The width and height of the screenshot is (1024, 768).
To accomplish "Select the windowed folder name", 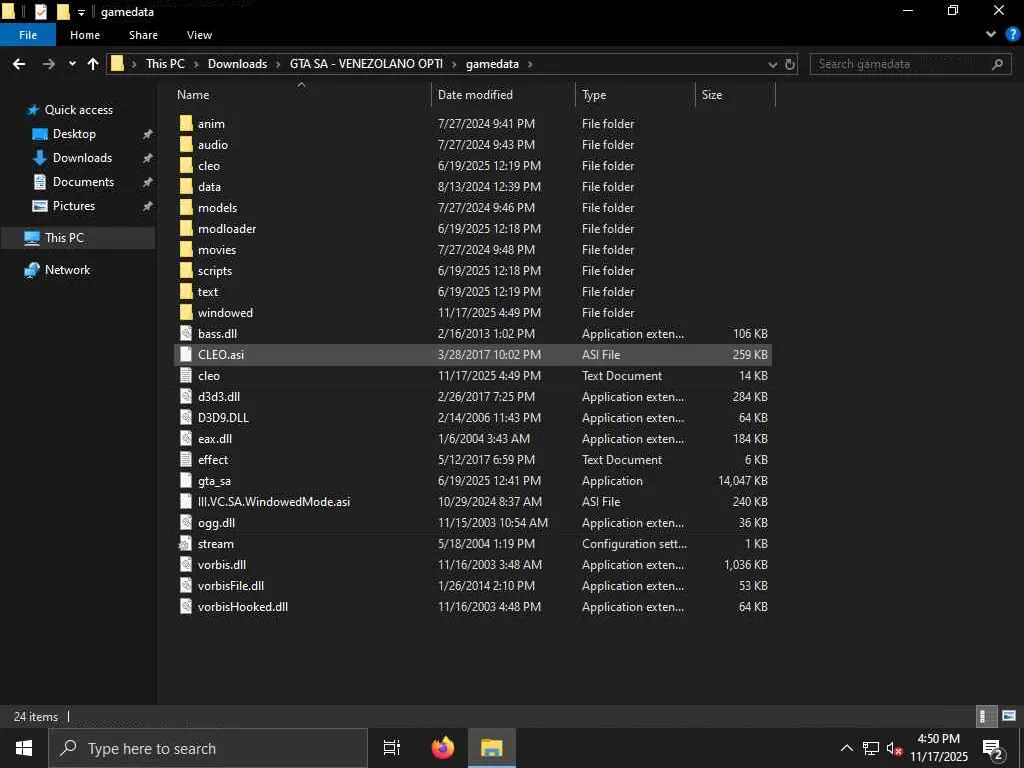I will pyautogui.click(x=225, y=313).
